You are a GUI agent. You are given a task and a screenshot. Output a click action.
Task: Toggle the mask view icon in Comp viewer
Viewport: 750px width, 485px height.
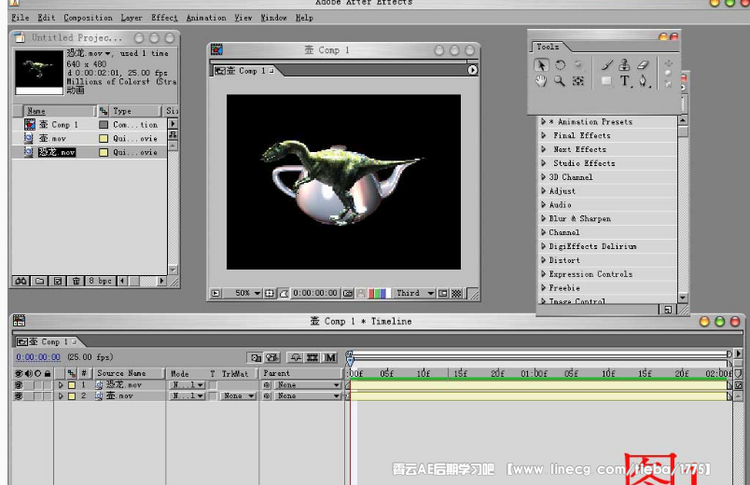click(284, 293)
